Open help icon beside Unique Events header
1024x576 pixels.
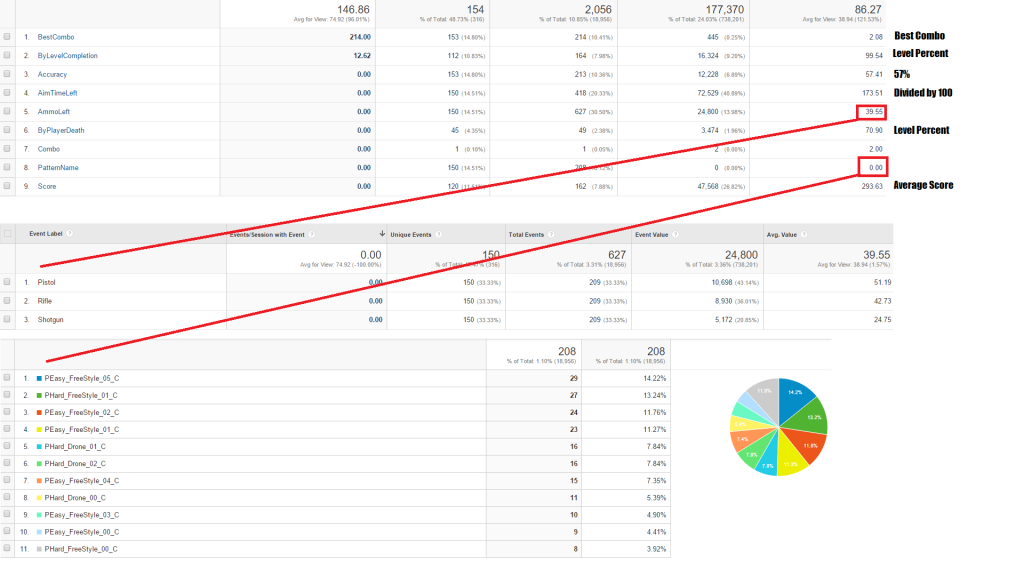[438, 234]
